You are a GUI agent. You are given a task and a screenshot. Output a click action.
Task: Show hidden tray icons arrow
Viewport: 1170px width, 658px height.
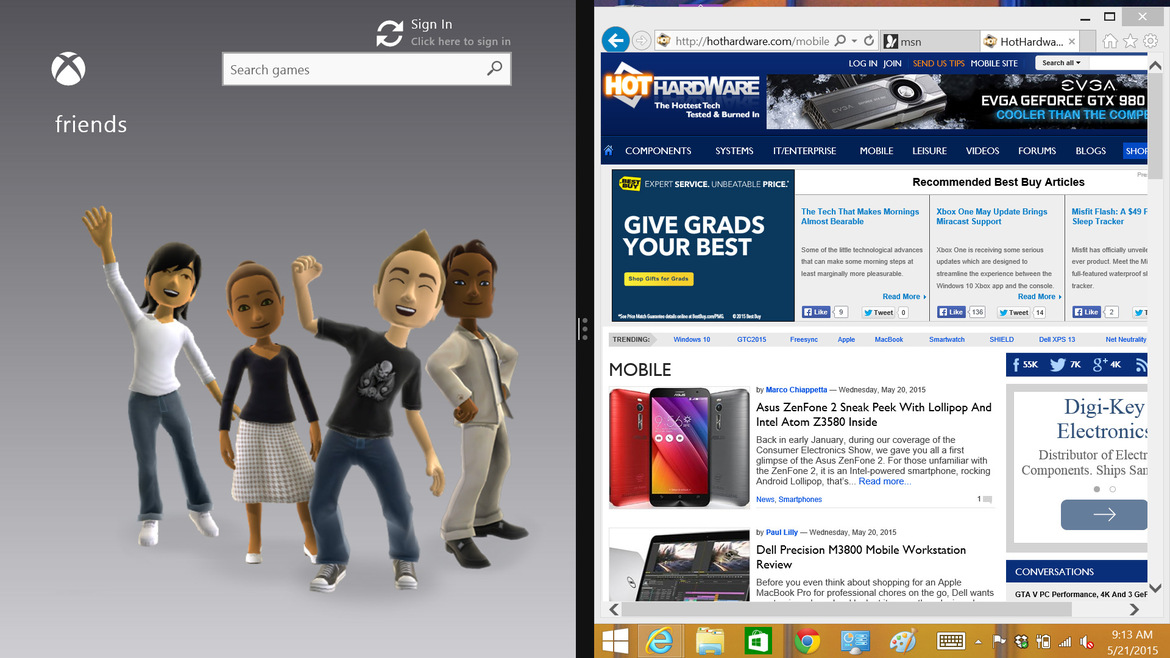(x=978, y=642)
